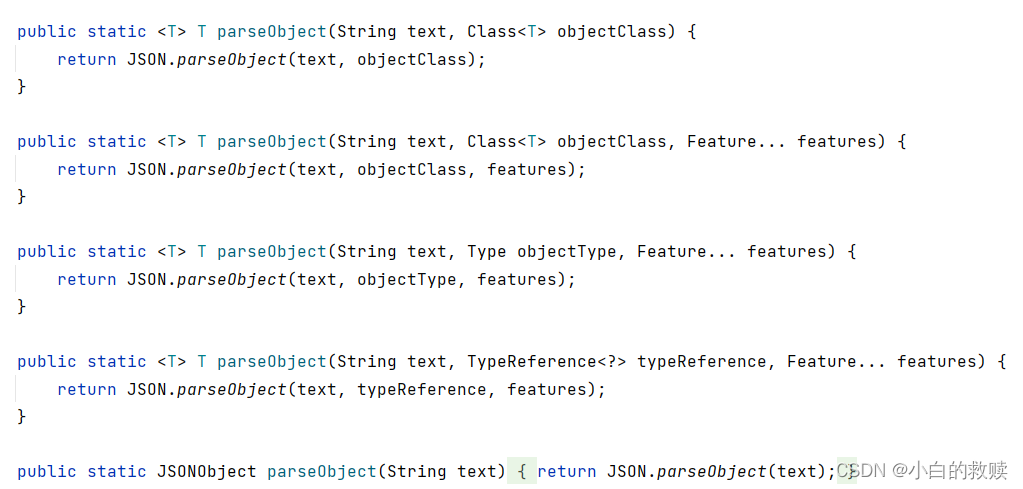The image size is (1023, 489).
Task: Click the return keyword in the first method
Action: point(87,59)
